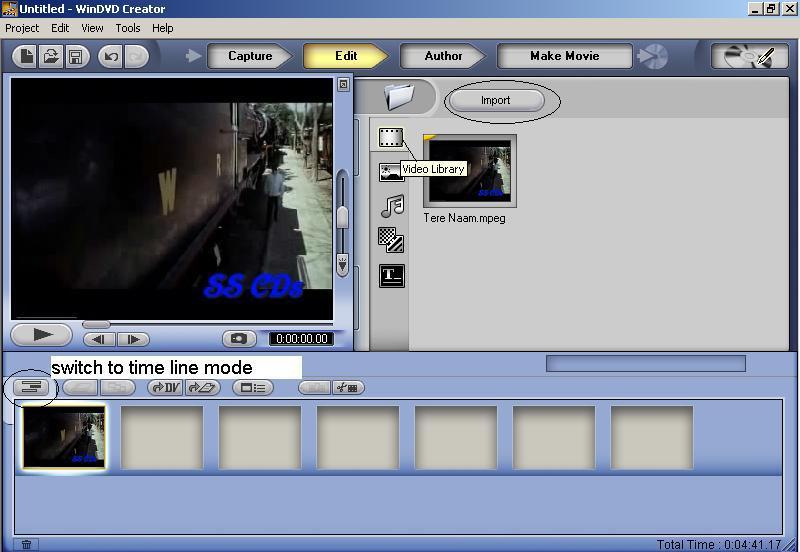Open the Edit menu in menu bar
The image size is (800, 552).
(x=60, y=28)
